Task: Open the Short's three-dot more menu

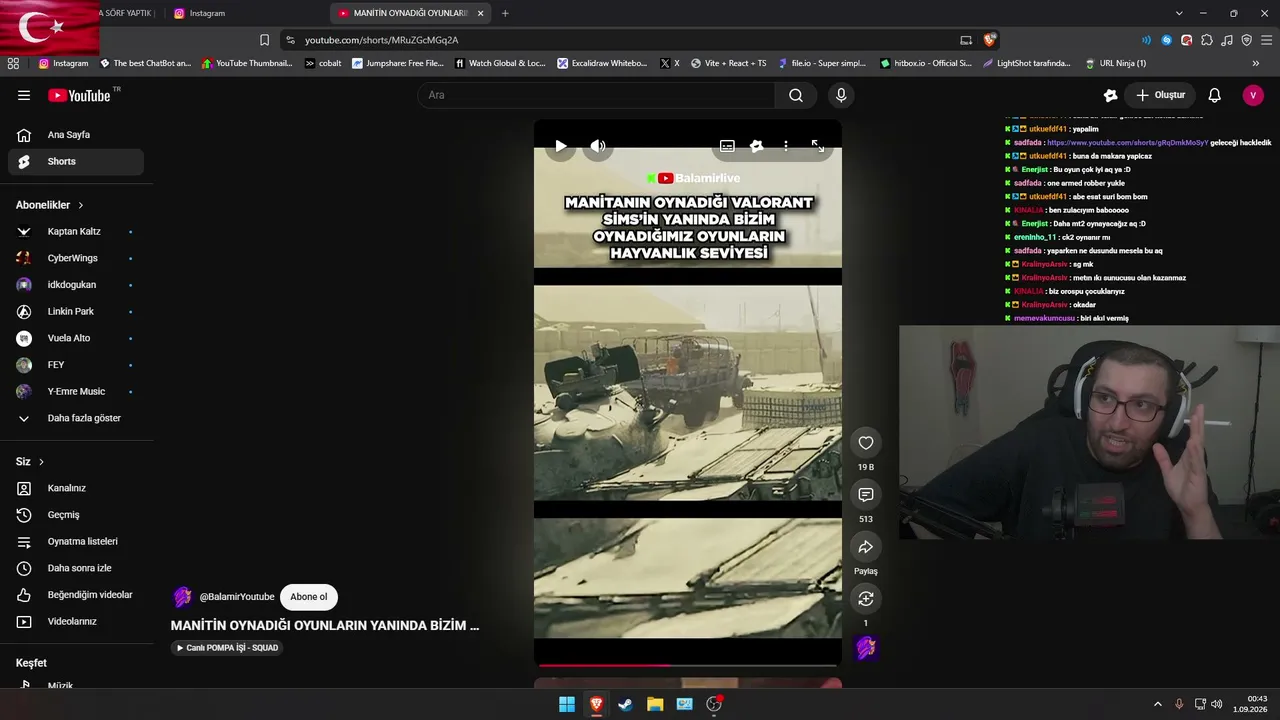Action: [786, 146]
